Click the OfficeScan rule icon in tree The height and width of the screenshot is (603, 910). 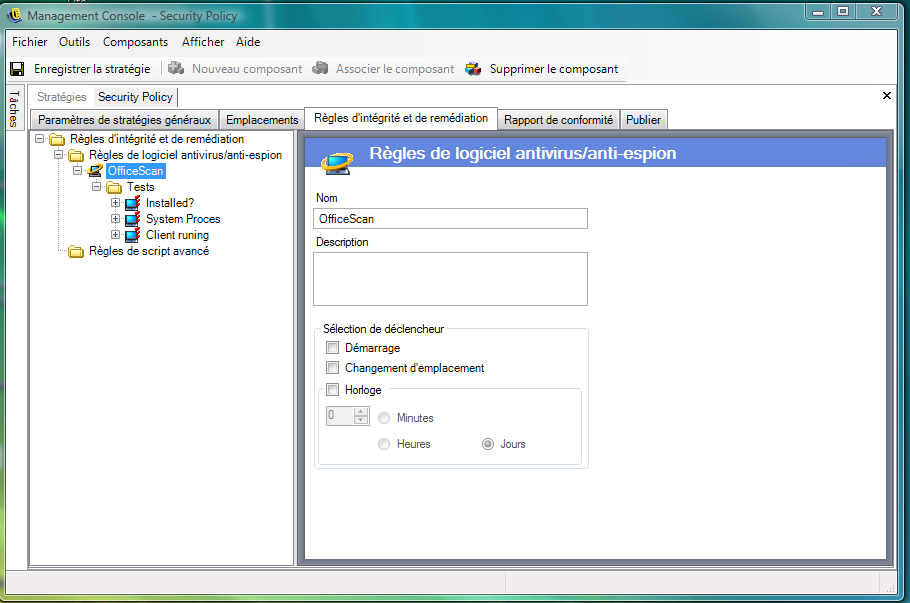(96, 171)
